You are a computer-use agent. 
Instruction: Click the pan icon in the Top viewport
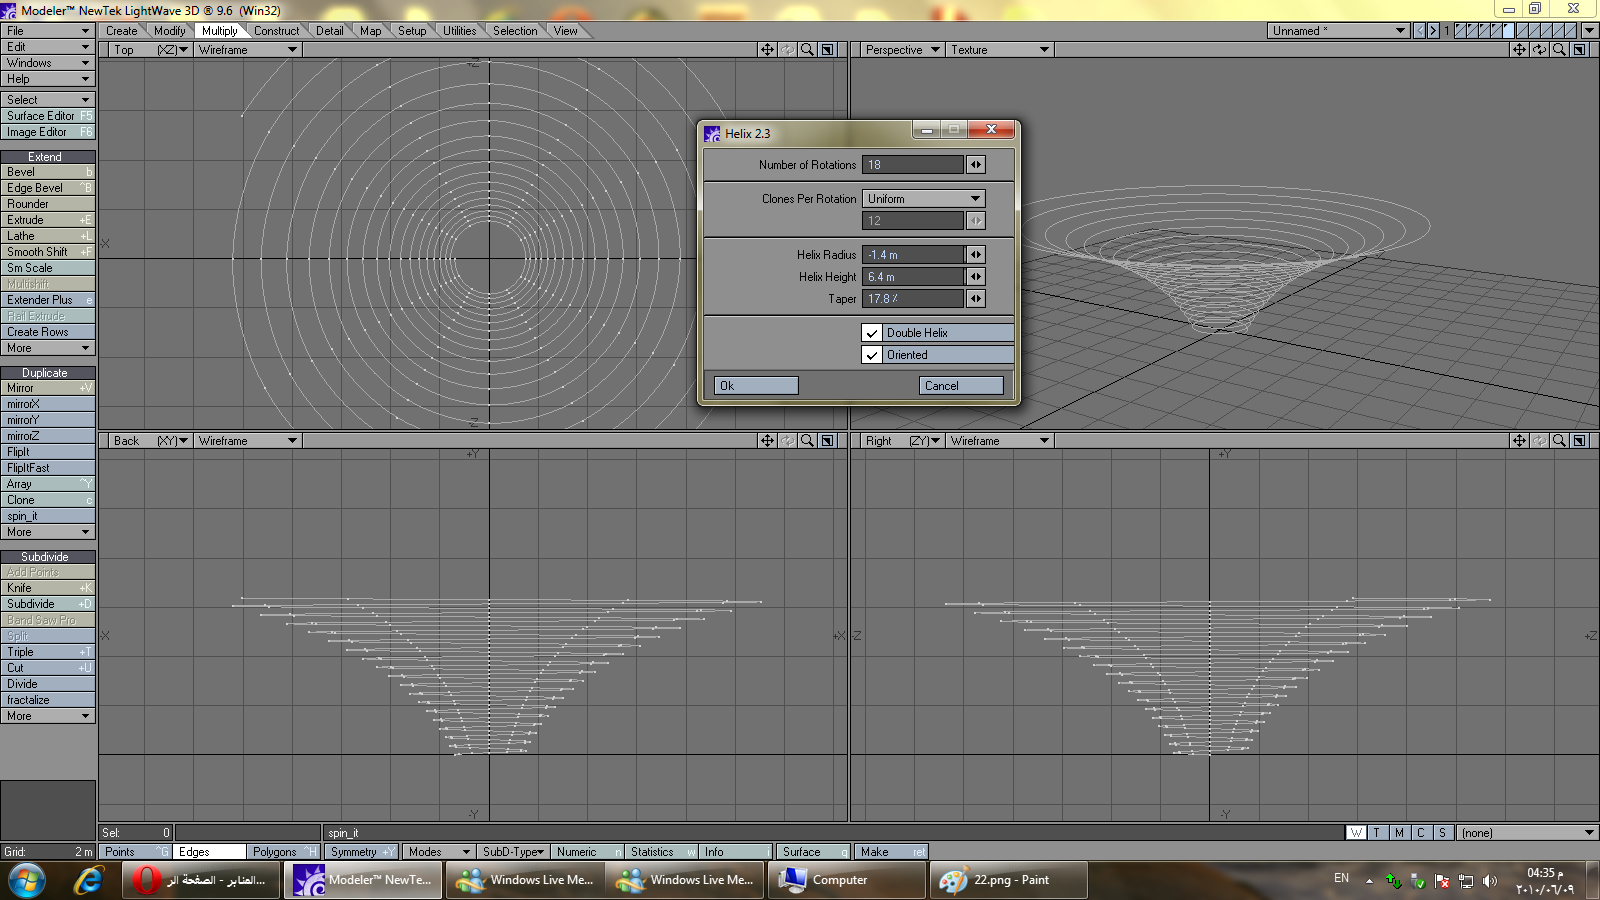(x=767, y=49)
